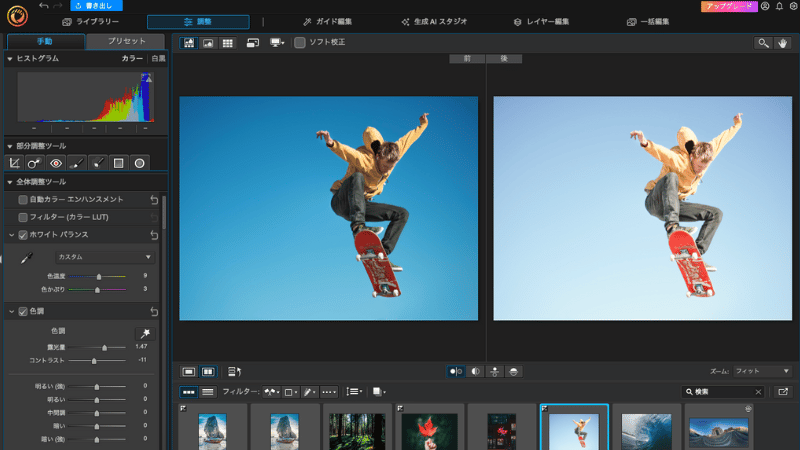
Task: Uncheck 色調 checkbox
Action: (22, 311)
